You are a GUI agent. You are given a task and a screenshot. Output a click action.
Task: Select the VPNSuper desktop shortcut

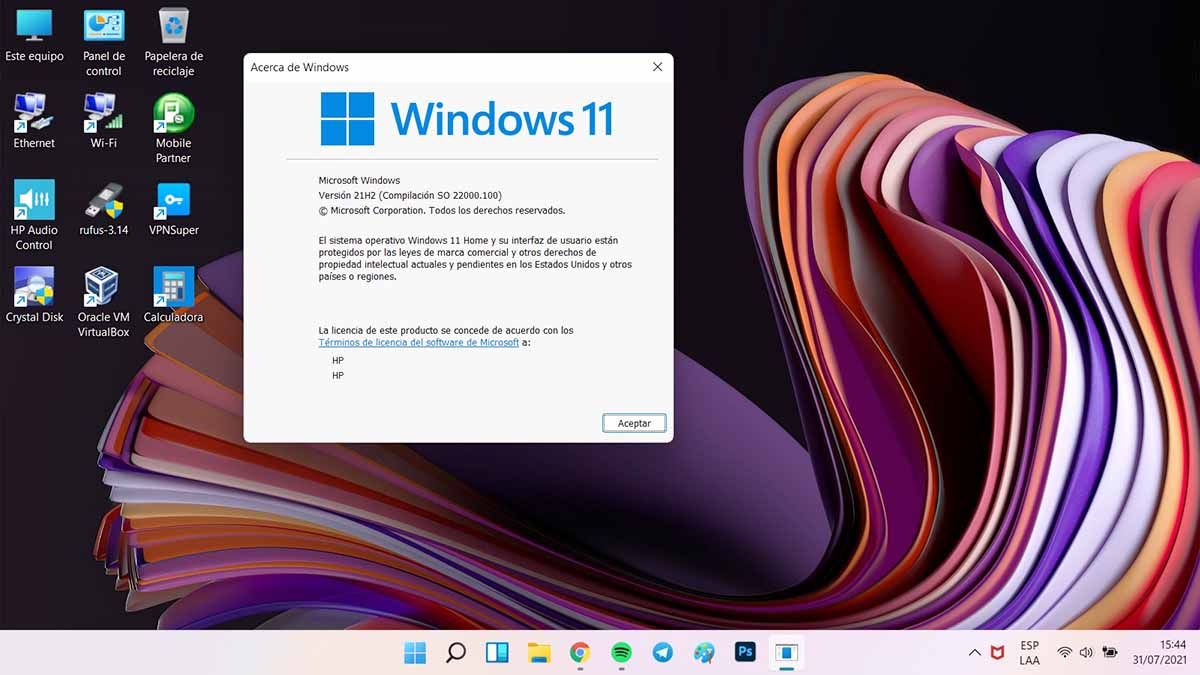[174, 209]
